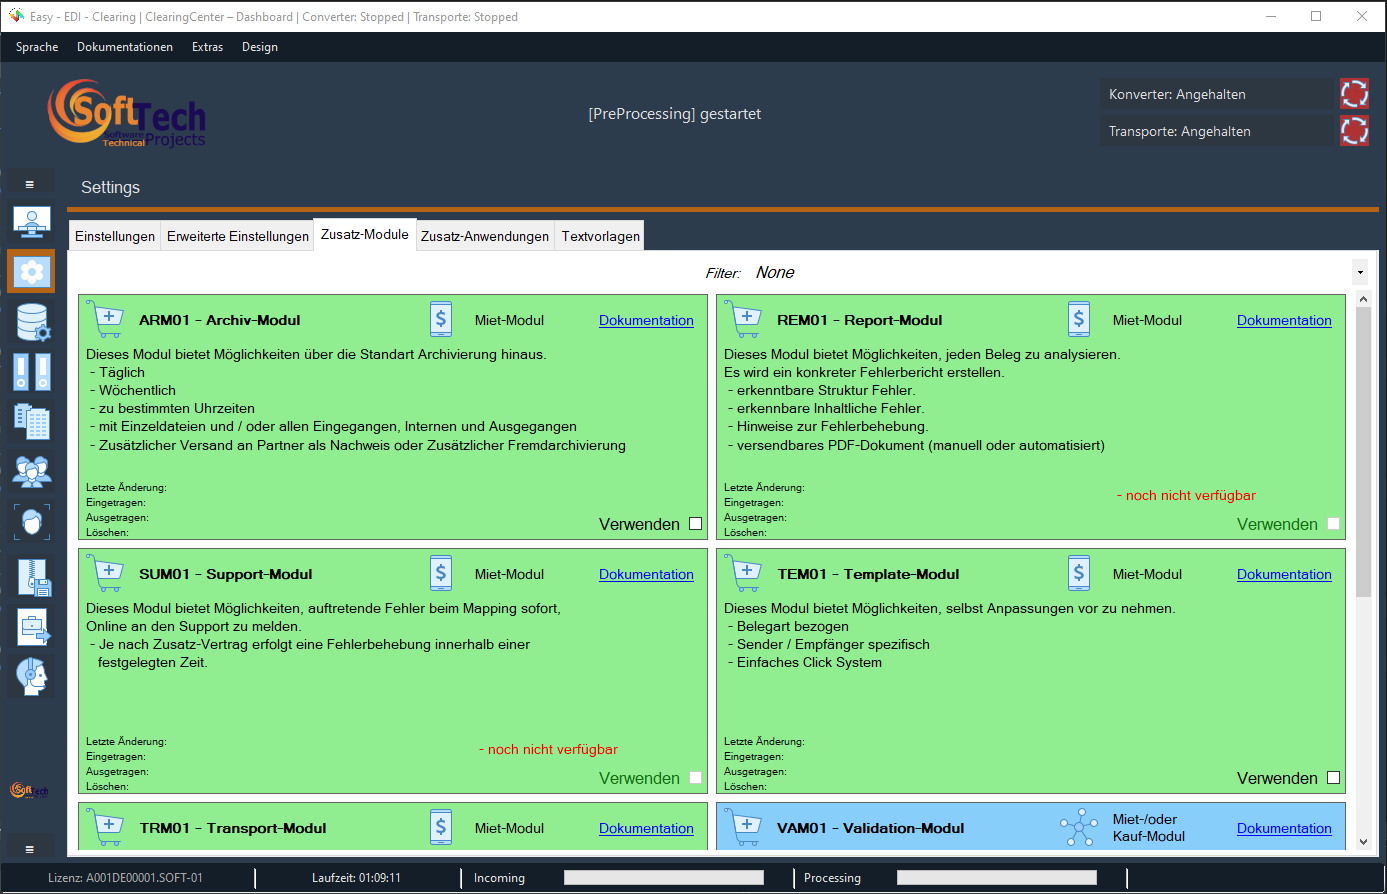Click the large SoftTech Projects logo
The image size is (1387, 894).
(x=127, y=115)
